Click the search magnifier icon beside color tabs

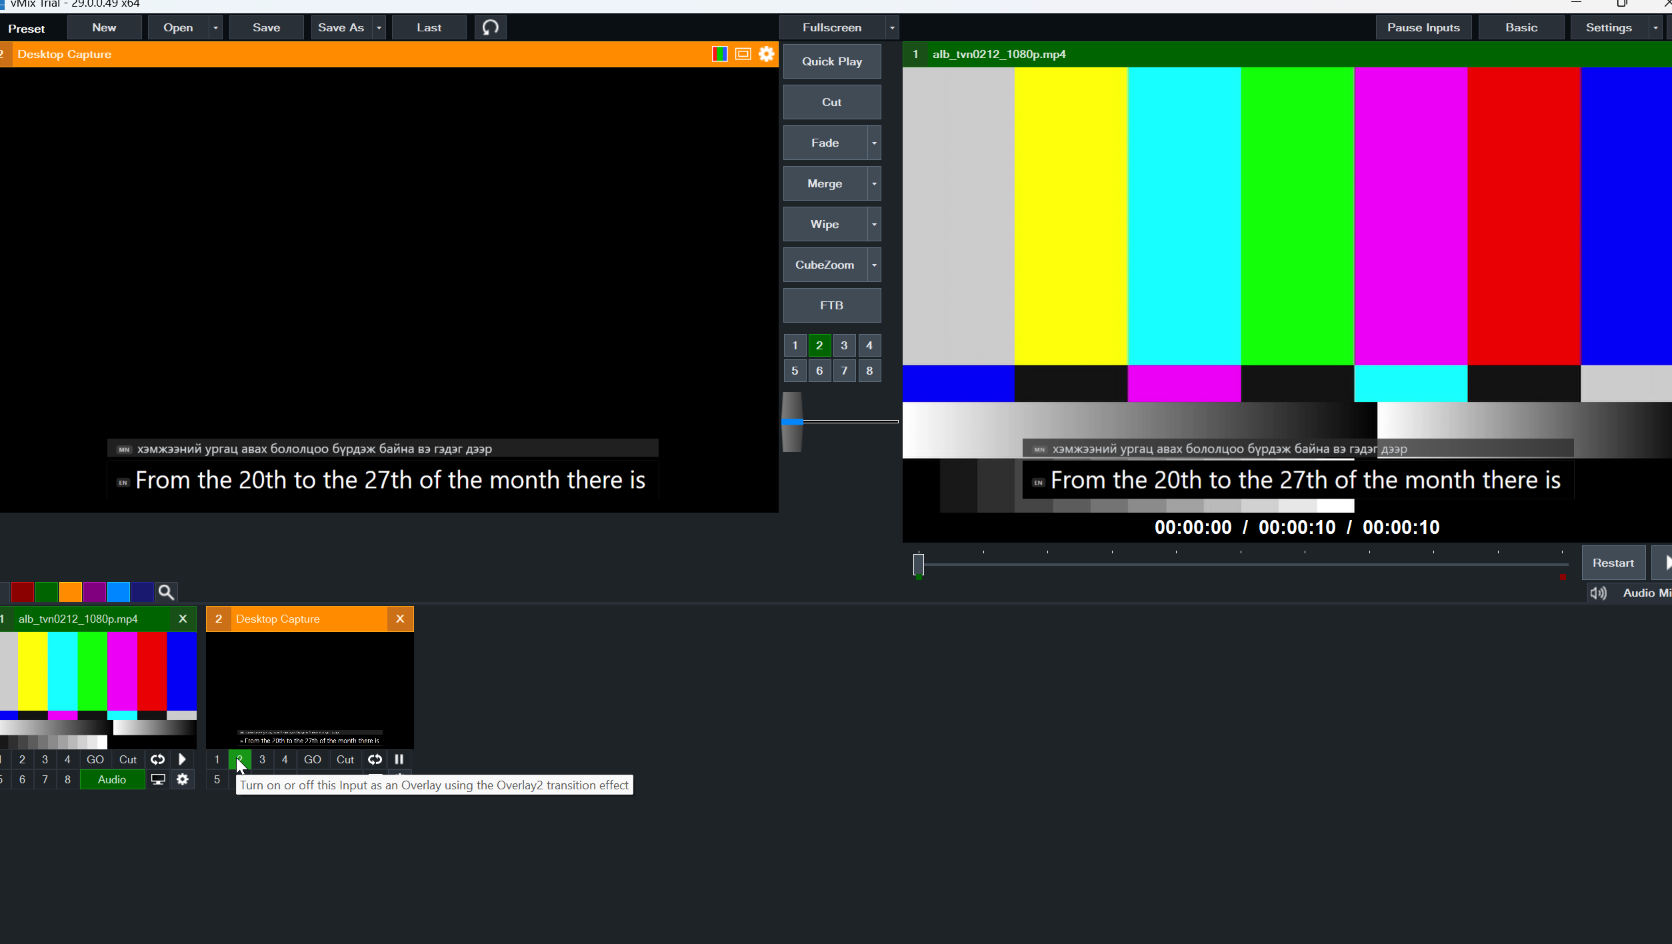[167, 592]
